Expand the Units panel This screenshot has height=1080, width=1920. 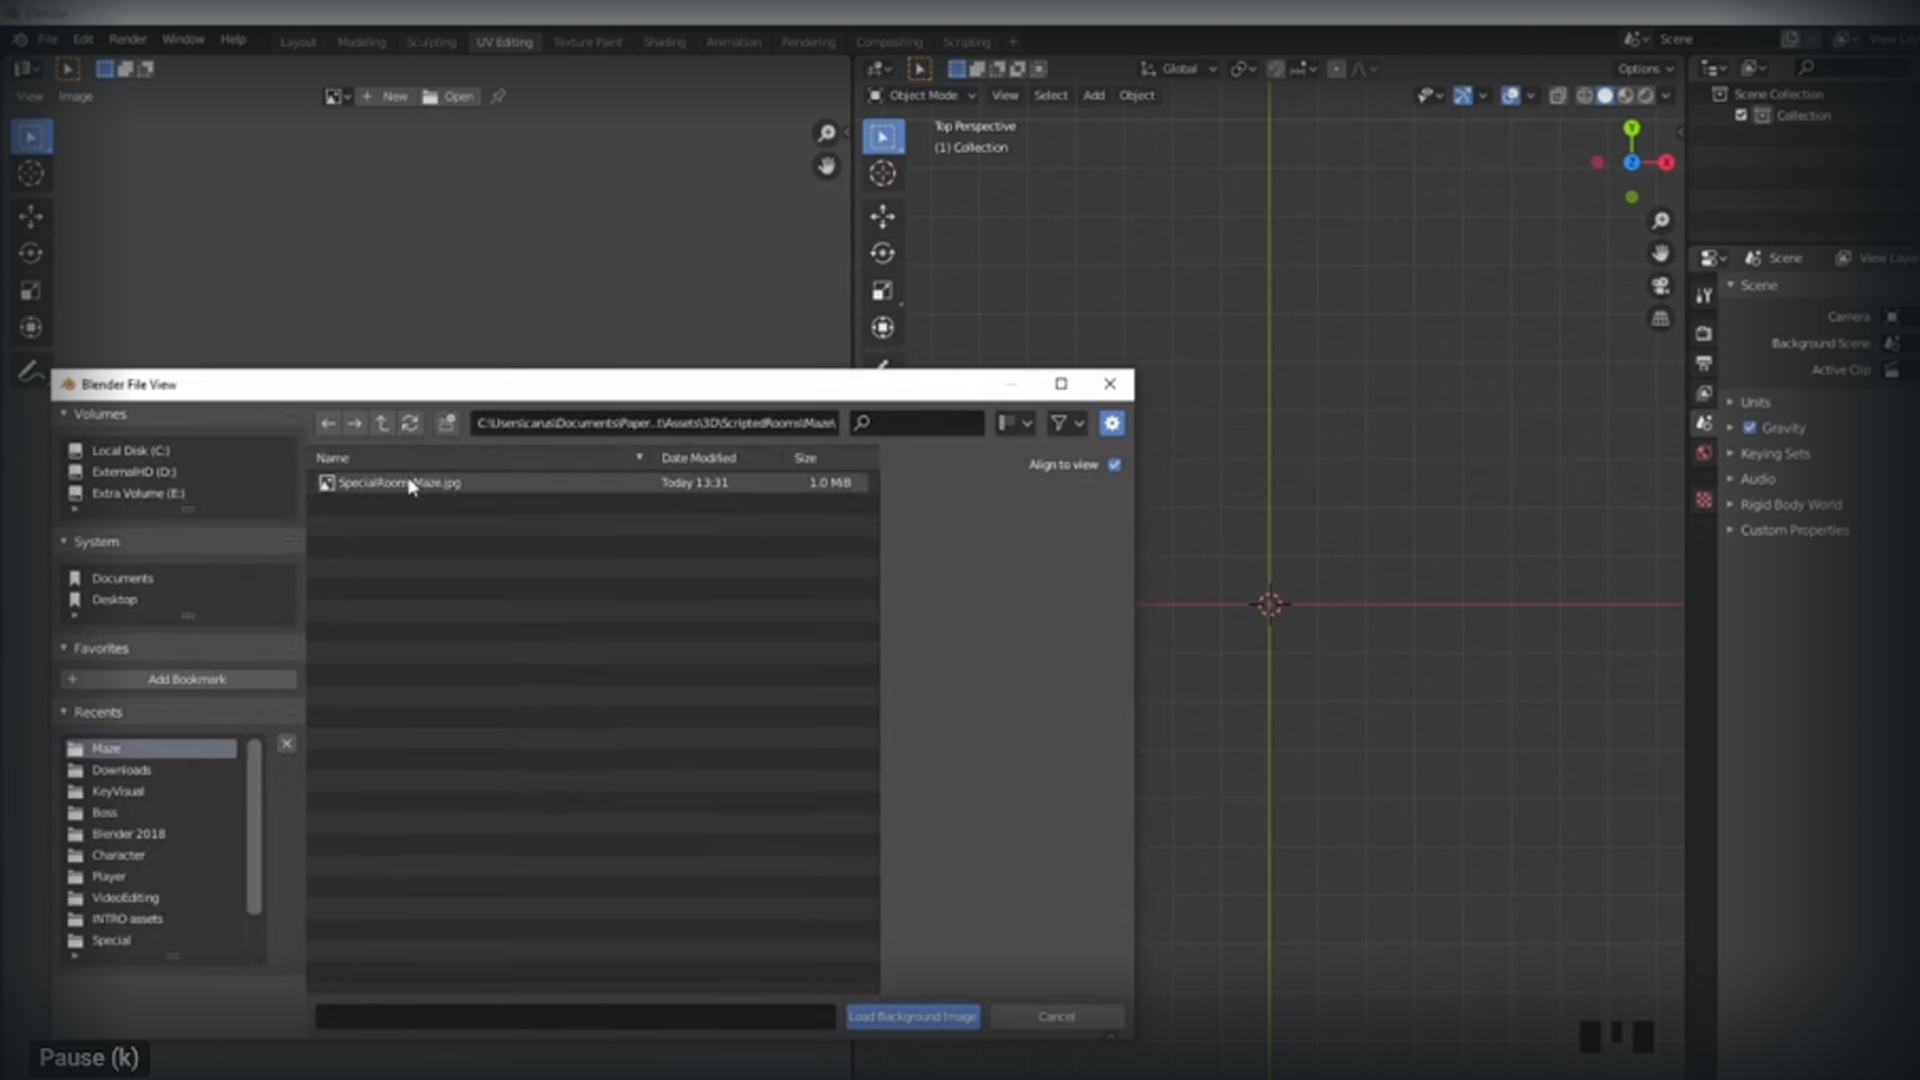click(1754, 402)
